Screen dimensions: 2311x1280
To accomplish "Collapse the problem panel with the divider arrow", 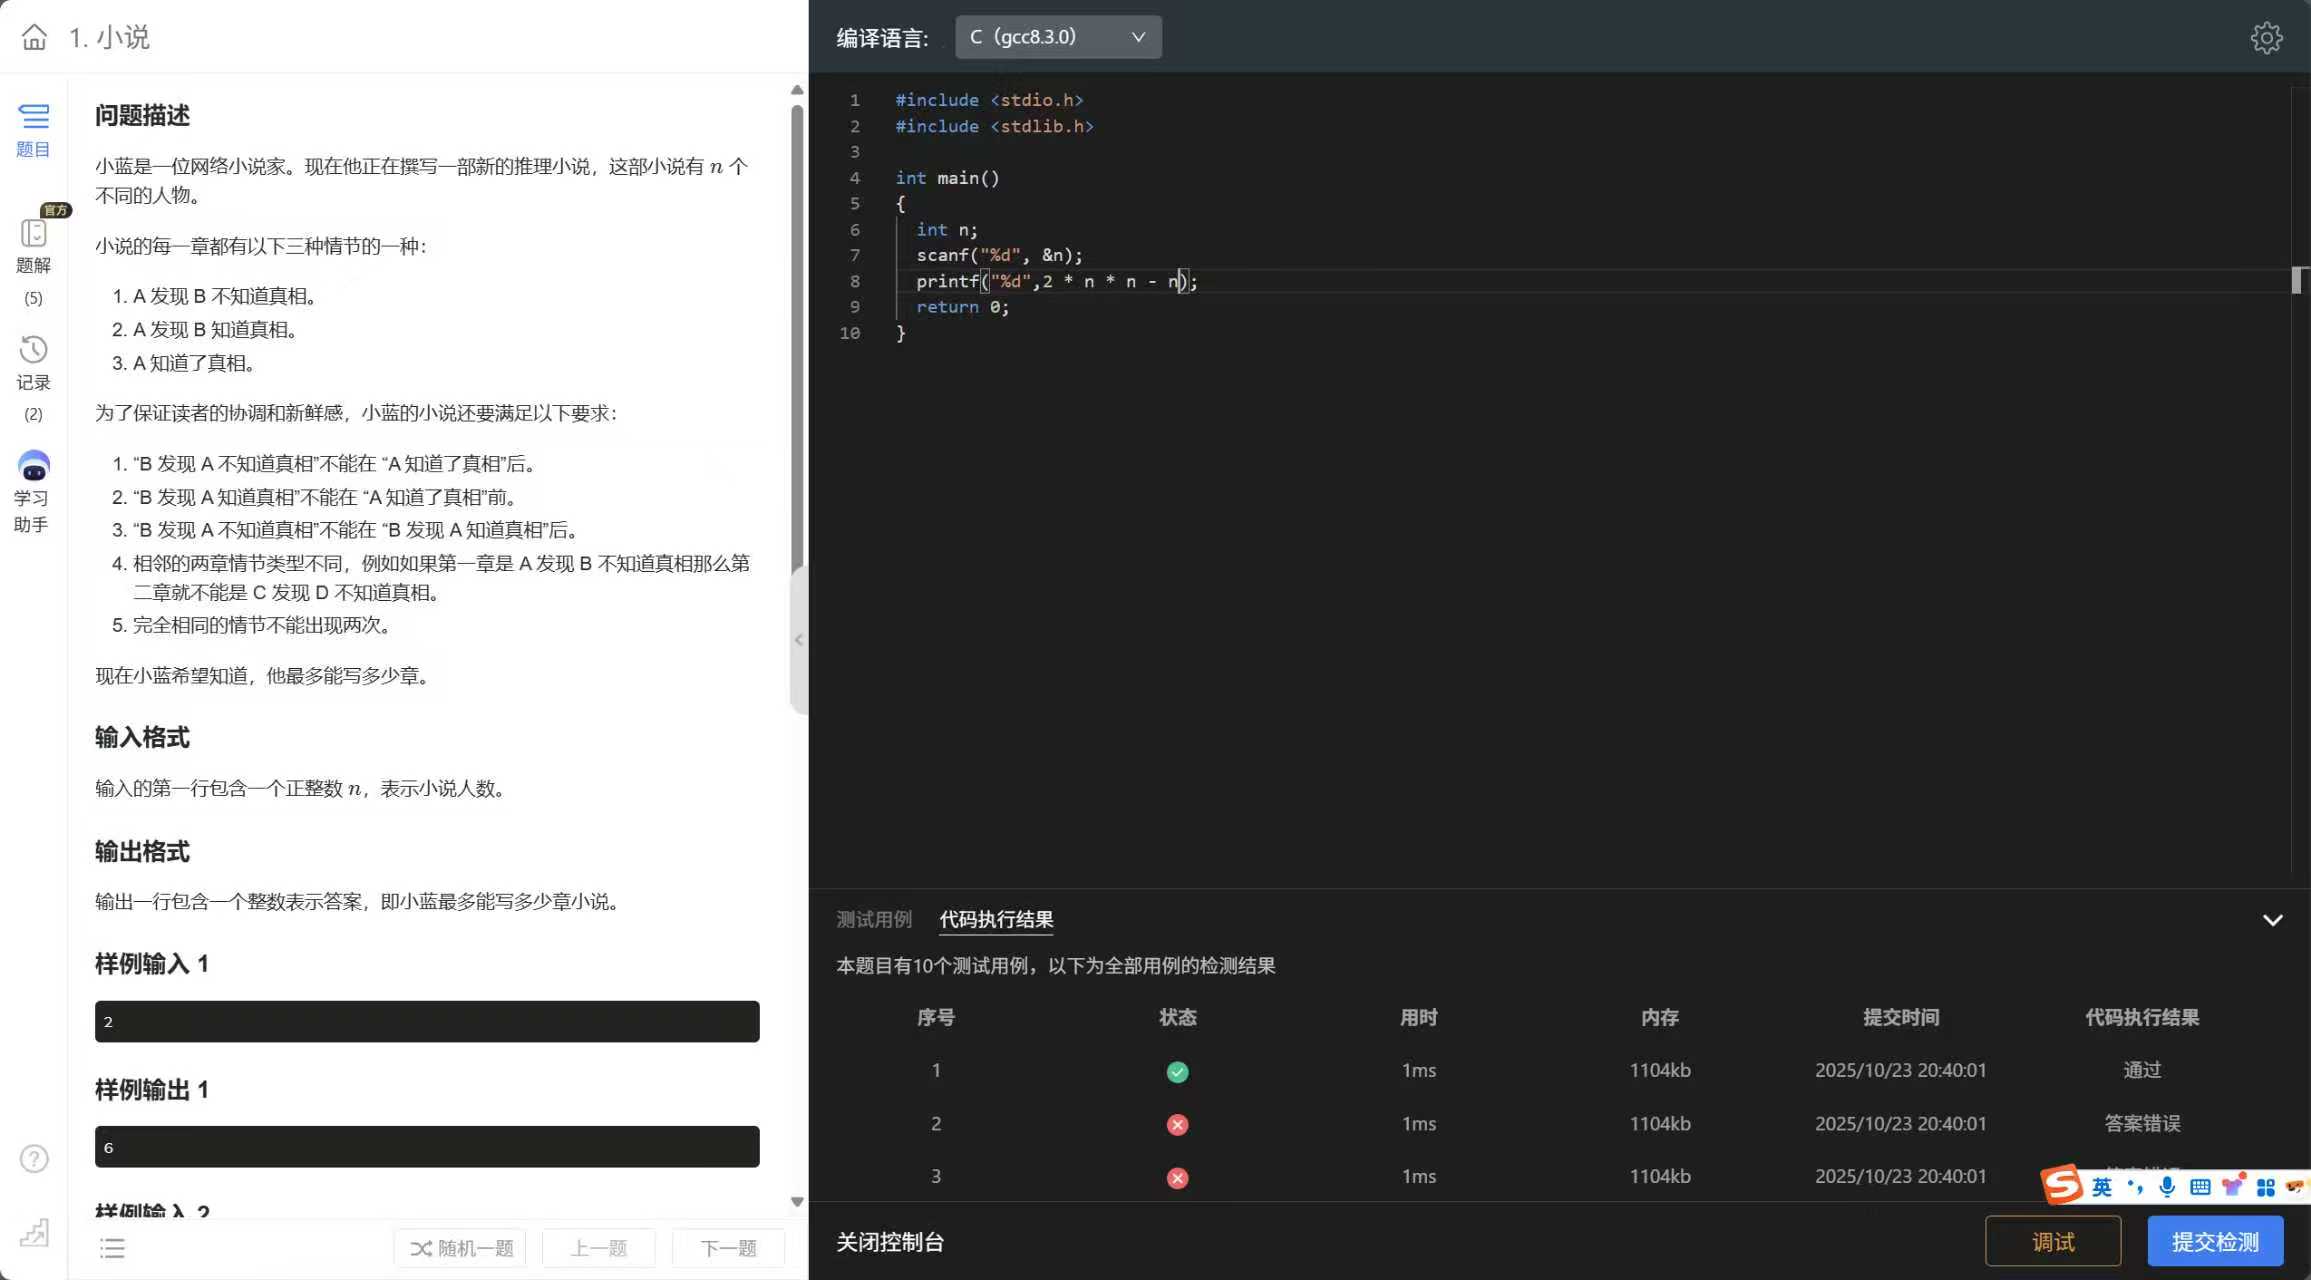I will 798,640.
